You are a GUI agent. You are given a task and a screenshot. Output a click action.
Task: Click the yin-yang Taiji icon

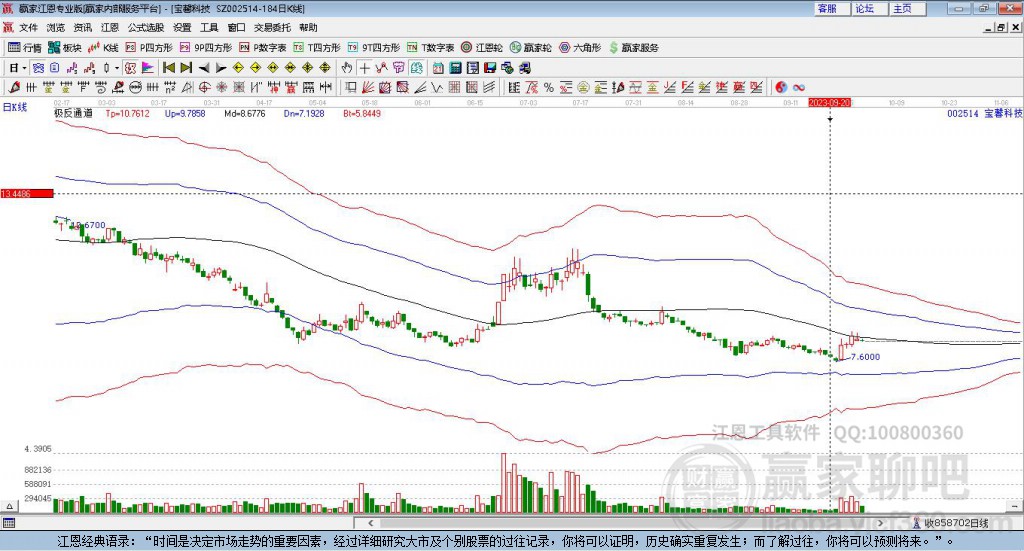tap(781, 87)
